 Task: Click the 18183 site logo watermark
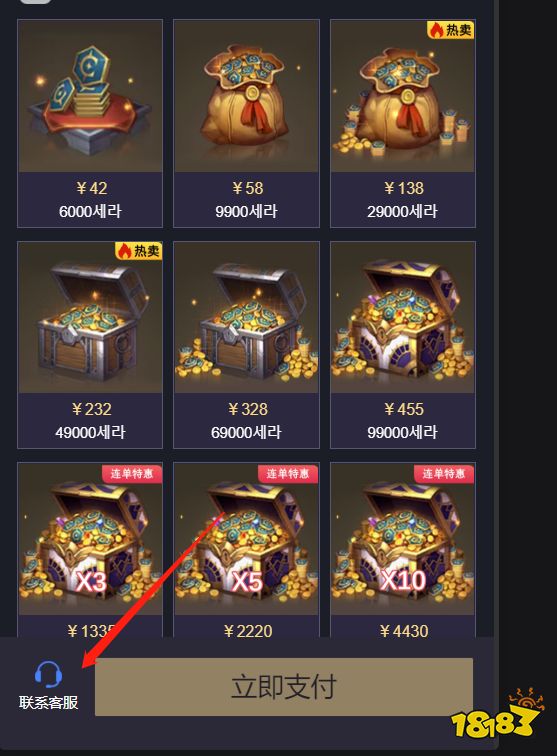click(x=498, y=715)
